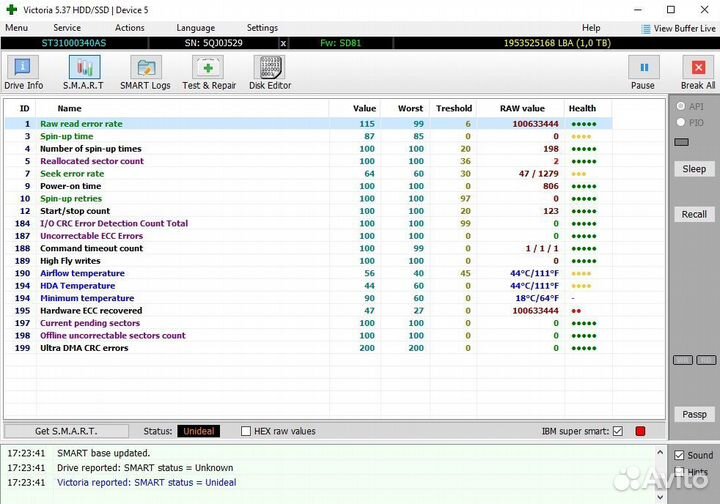
Task: Expand the Actions menu
Action: point(129,28)
